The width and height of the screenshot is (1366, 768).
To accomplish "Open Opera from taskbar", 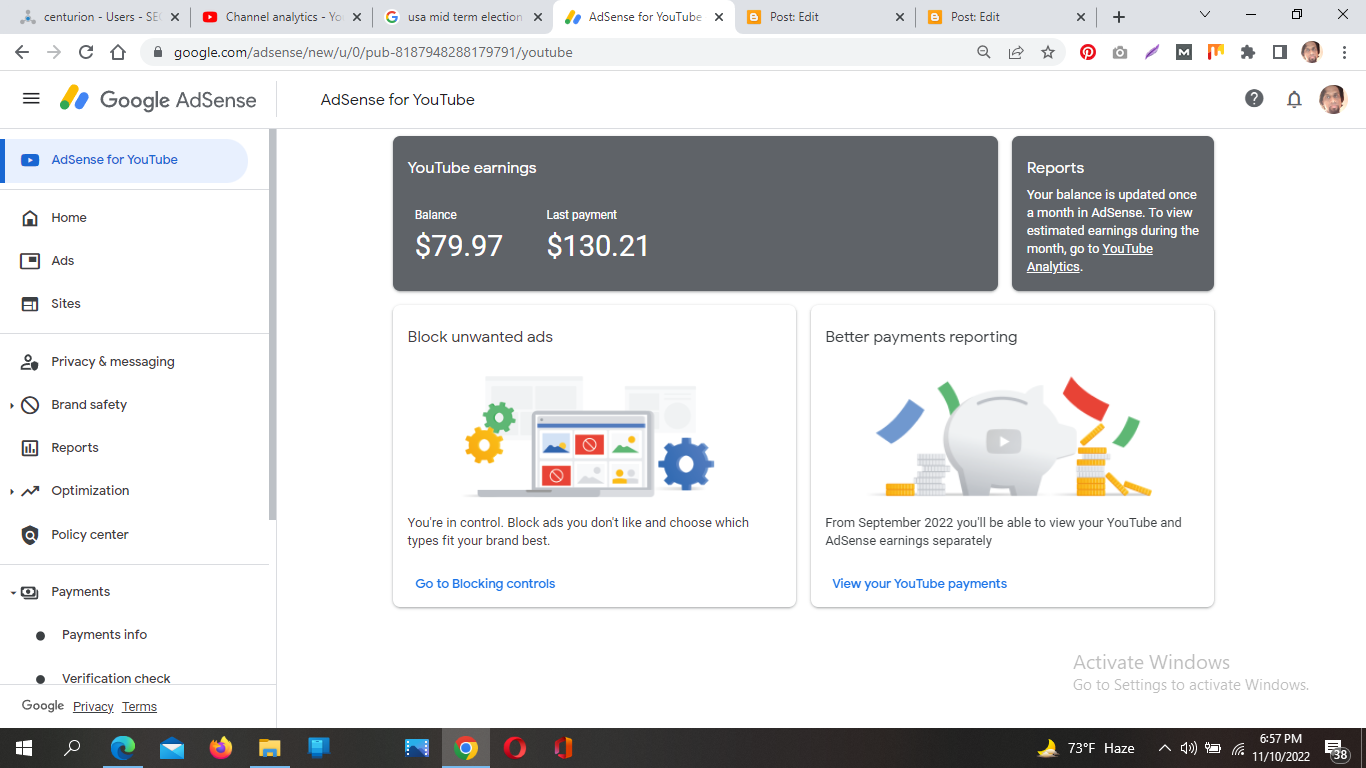I will pos(515,748).
